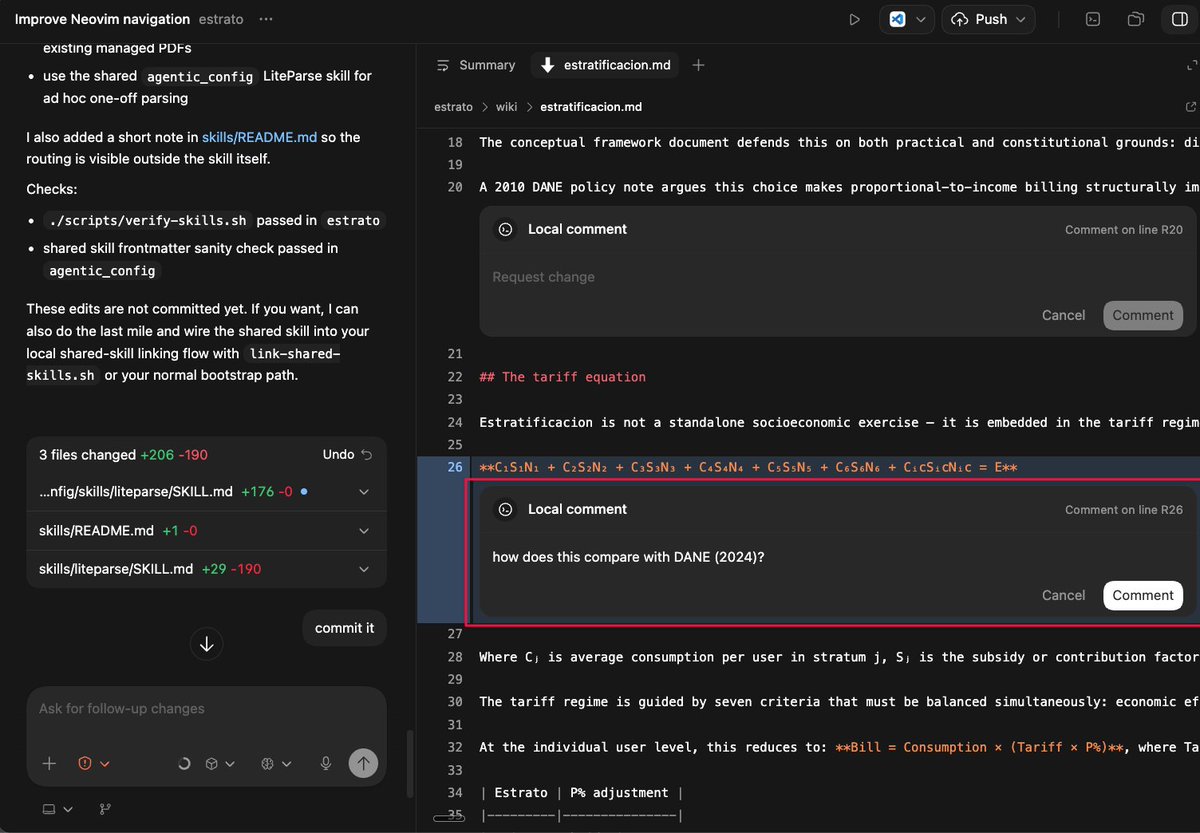Expand the Push options dropdown arrow
The width and height of the screenshot is (1200, 833).
coord(1021,19)
